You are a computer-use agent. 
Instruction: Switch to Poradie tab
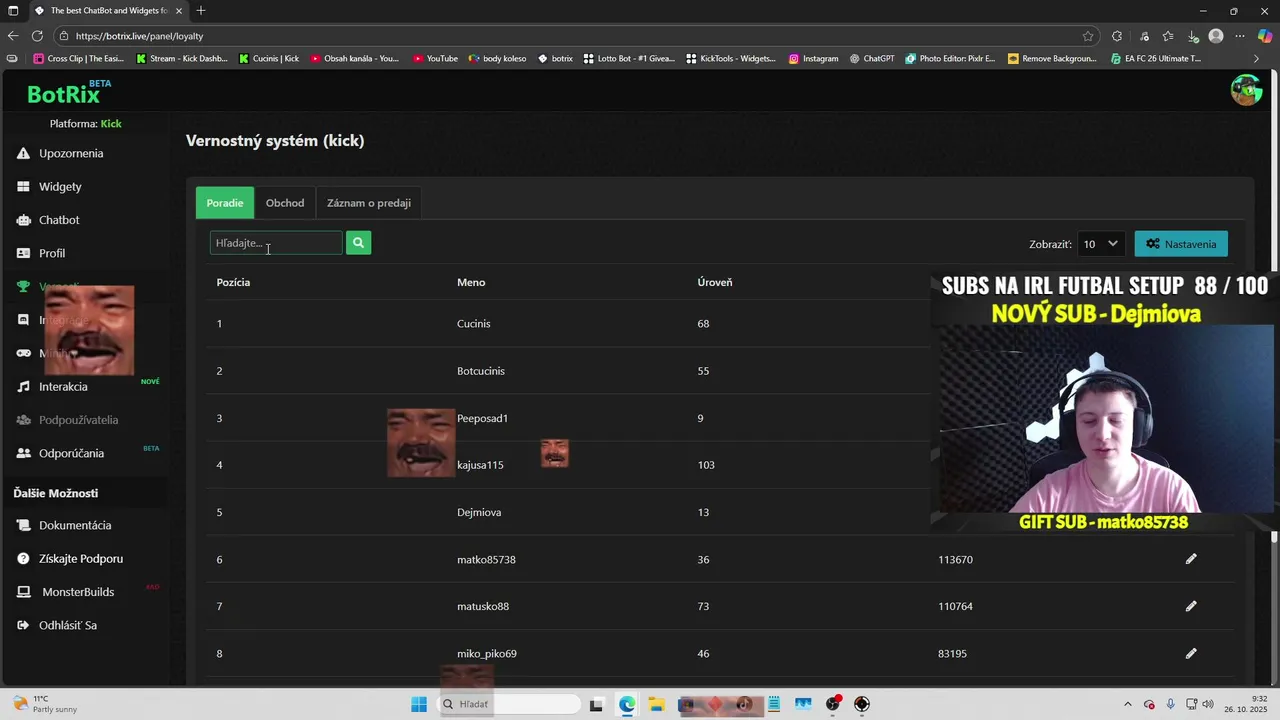point(225,203)
